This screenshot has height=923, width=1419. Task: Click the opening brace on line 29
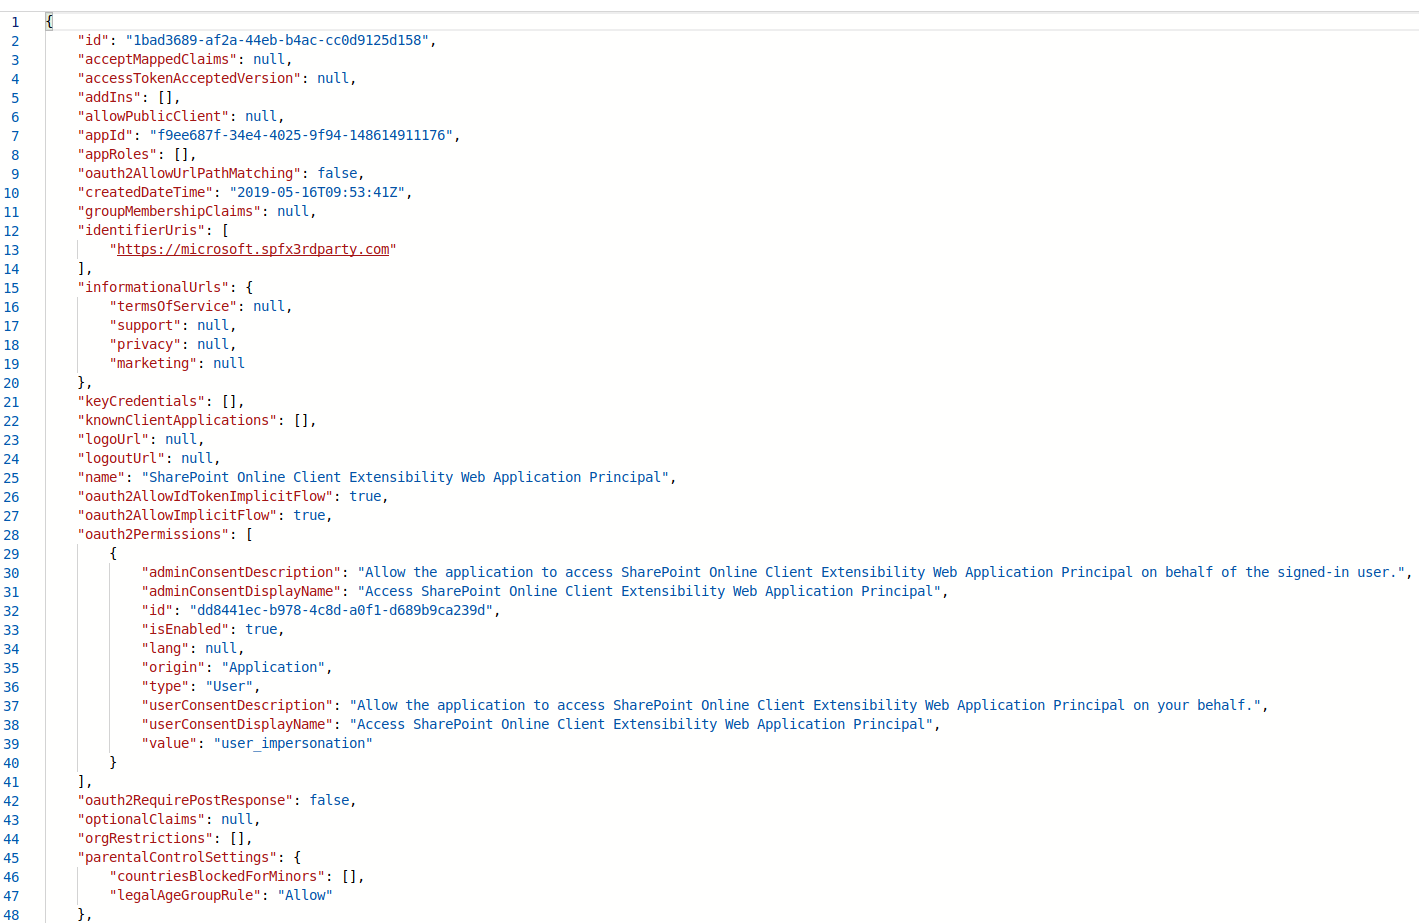click(x=113, y=553)
